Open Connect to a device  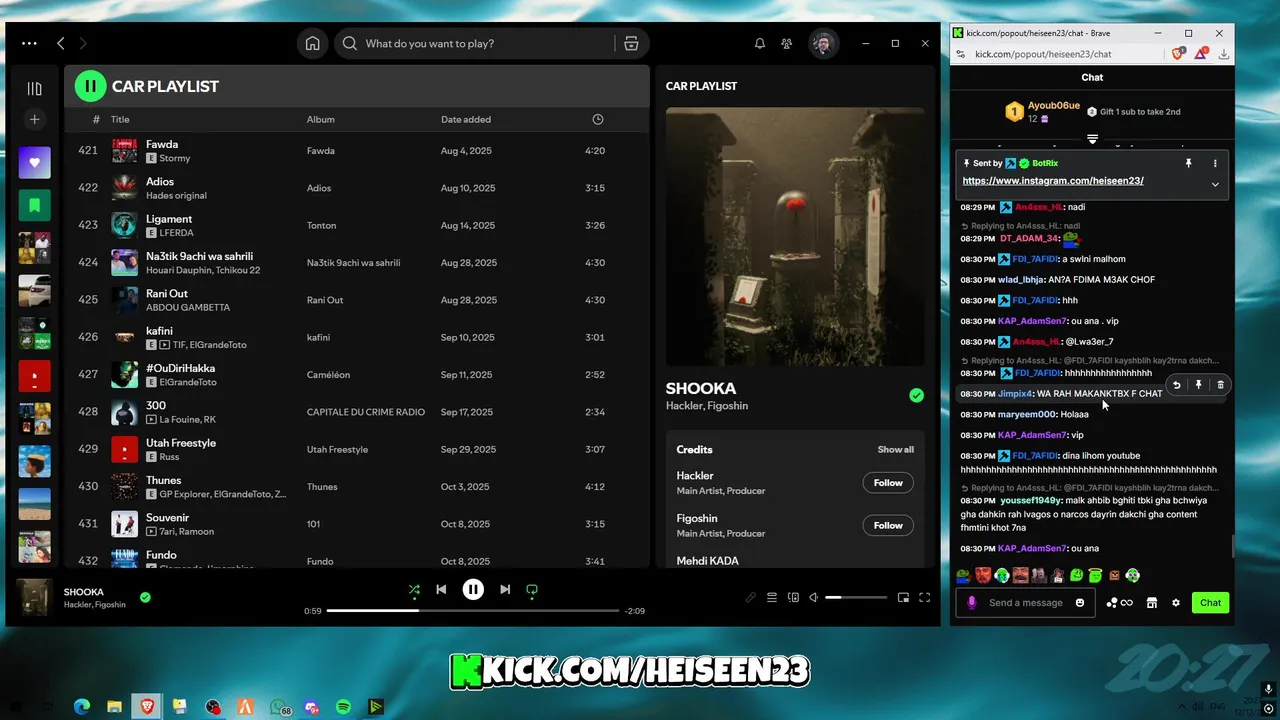tap(793, 597)
